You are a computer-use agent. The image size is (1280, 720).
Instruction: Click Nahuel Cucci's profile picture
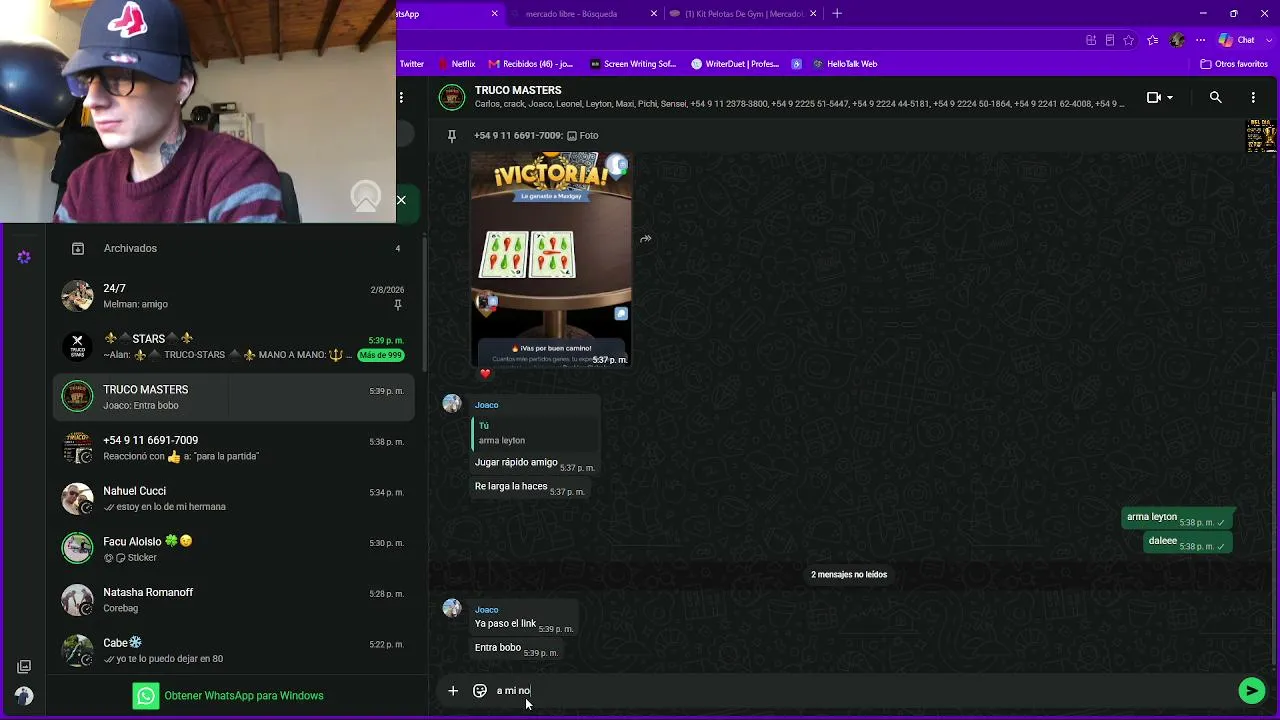pyautogui.click(x=77, y=499)
